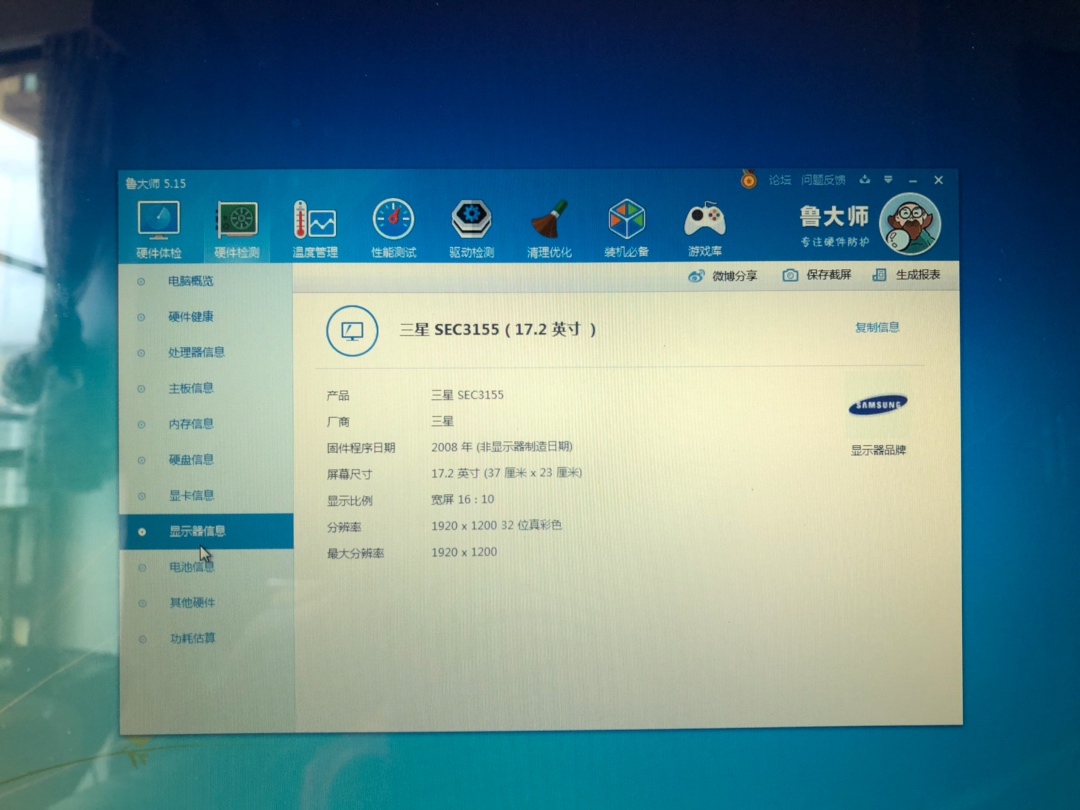
Task: Open the 论坛 forum link
Action: pos(780,180)
